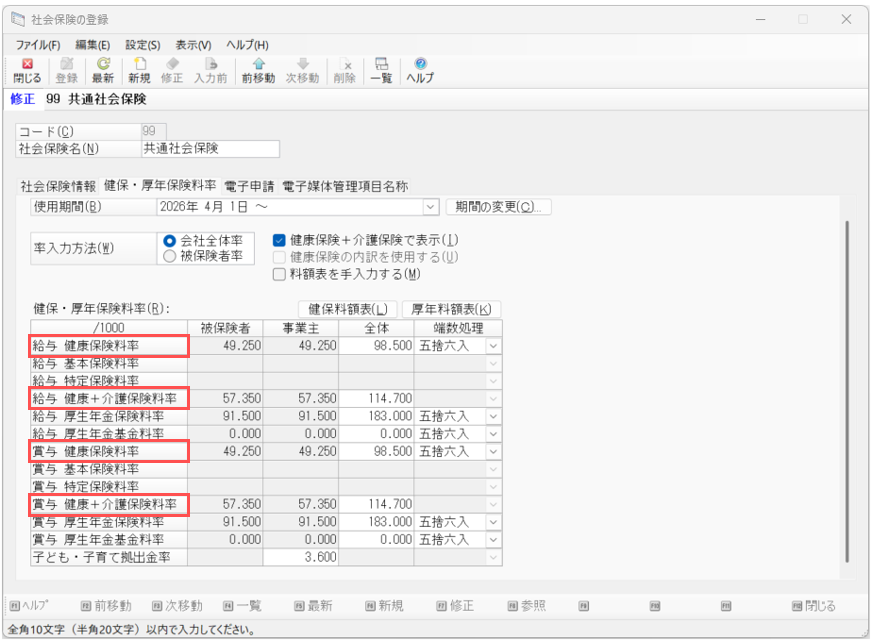Screen dimensions: 873x642
Task: Click the vertical scrollbar on the right
Action: tap(847, 390)
